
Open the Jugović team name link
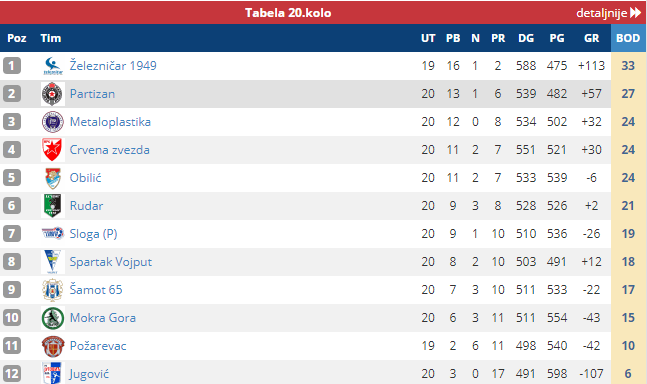(89, 374)
